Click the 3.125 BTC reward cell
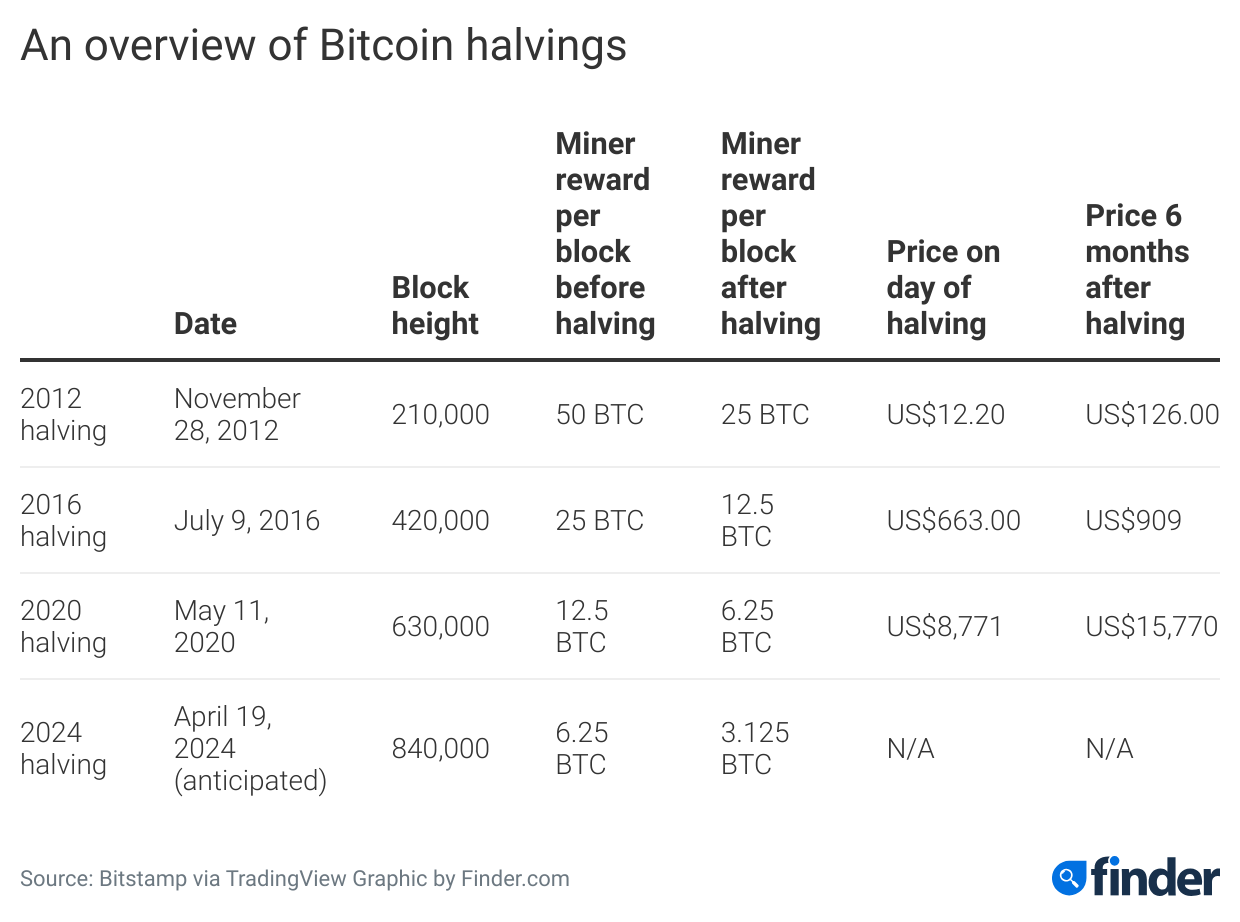The height and width of the screenshot is (922, 1240). point(755,748)
